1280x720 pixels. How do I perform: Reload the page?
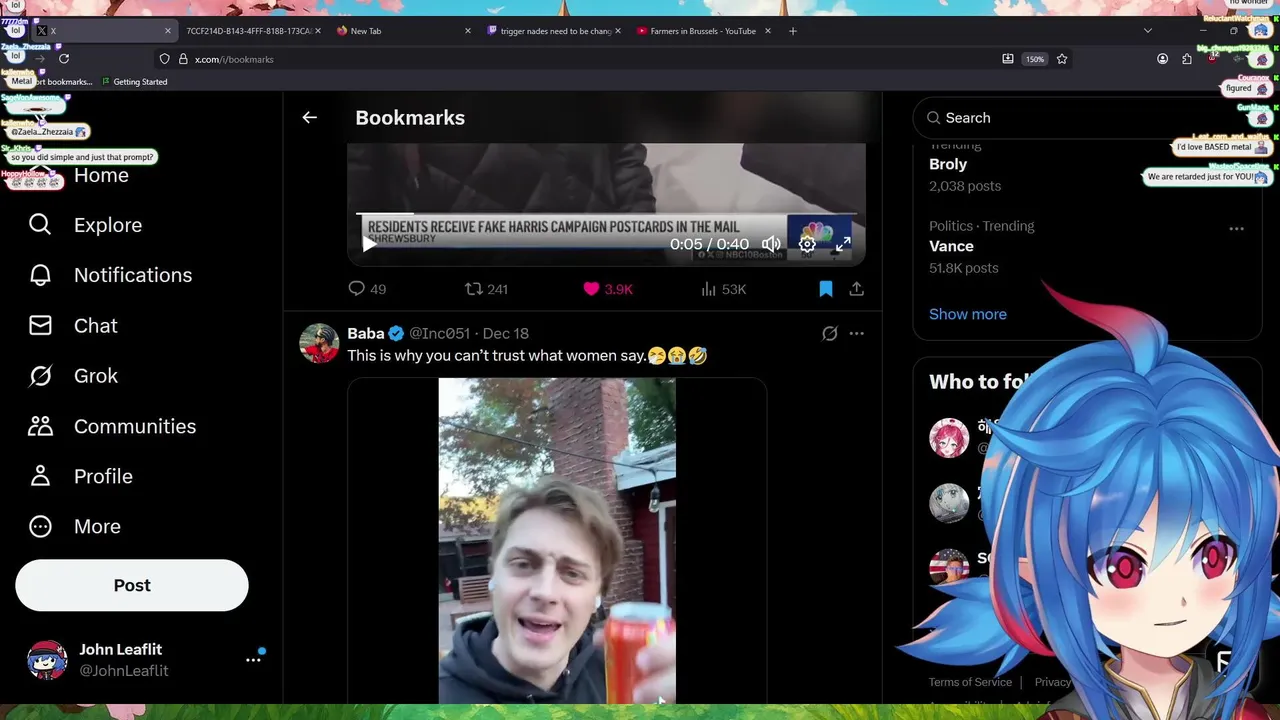[64, 59]
